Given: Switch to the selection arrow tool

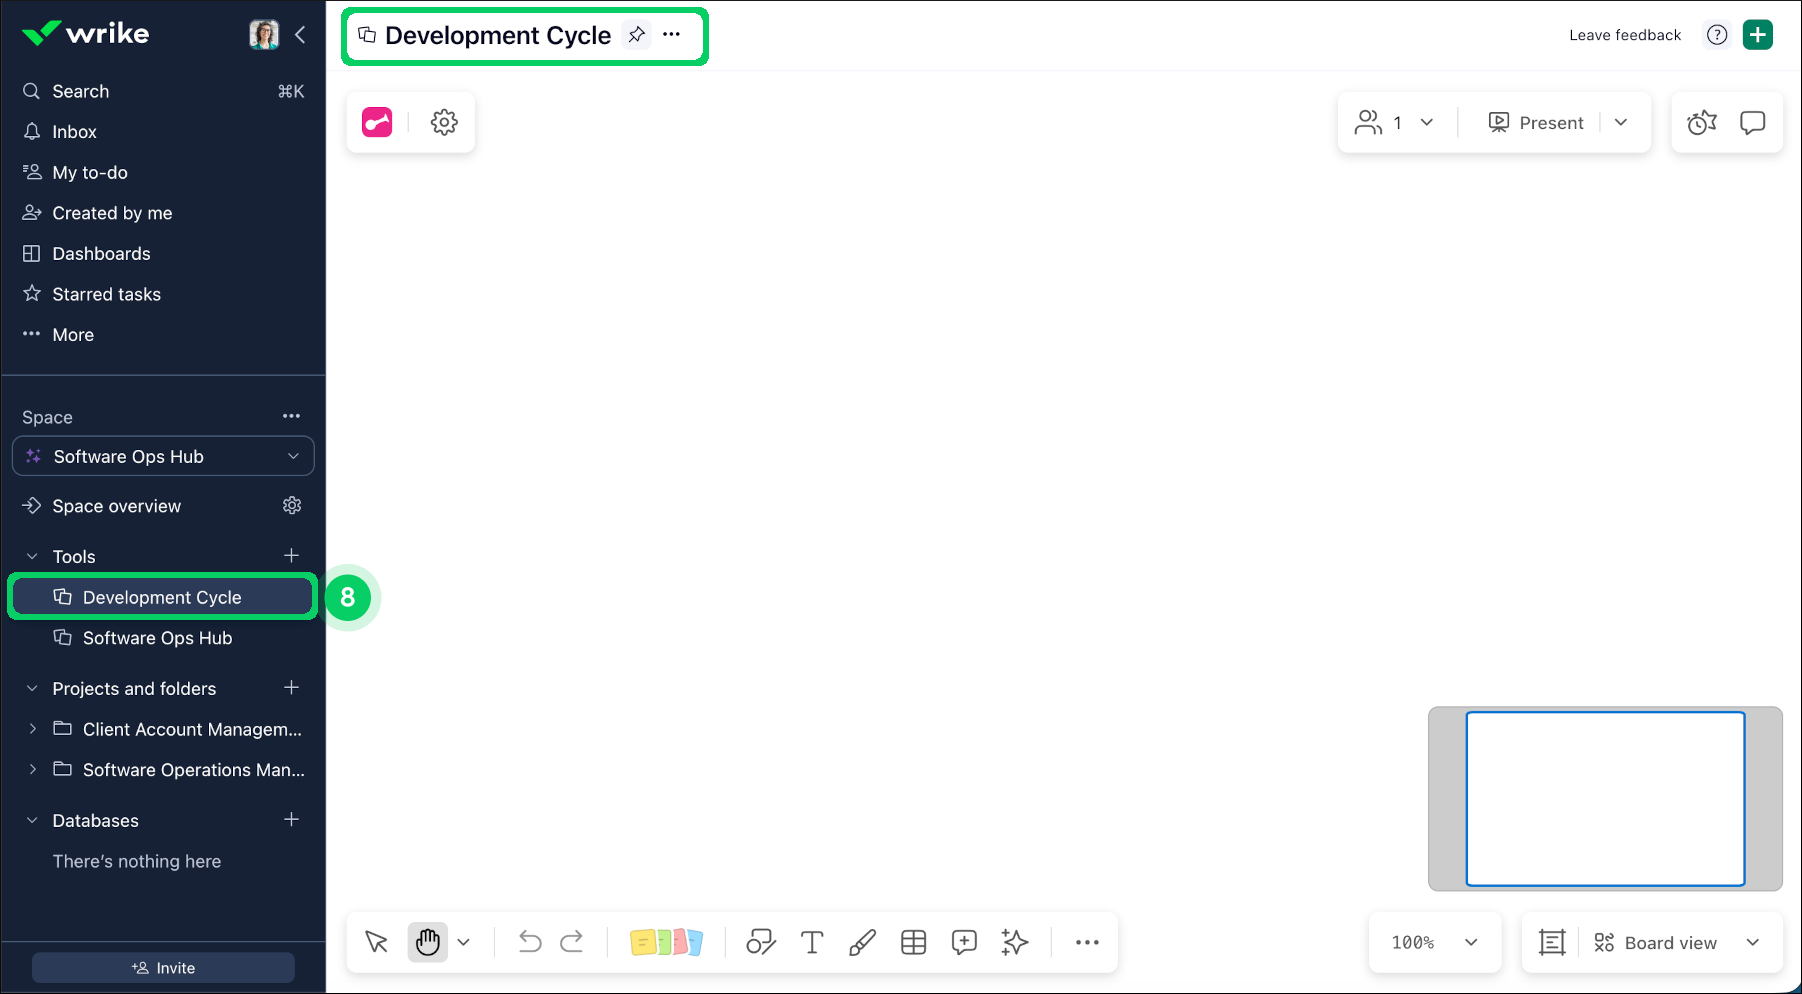Looking at the screenshot, I should (x=376, y=942).
